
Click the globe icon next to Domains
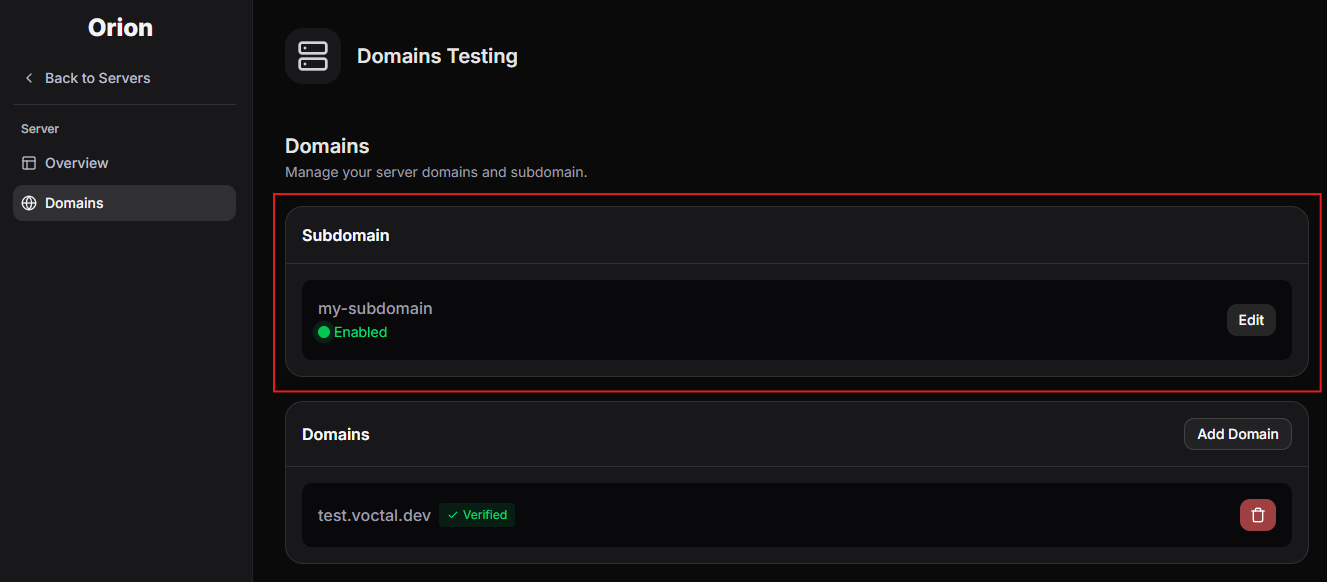pos(29,203)
